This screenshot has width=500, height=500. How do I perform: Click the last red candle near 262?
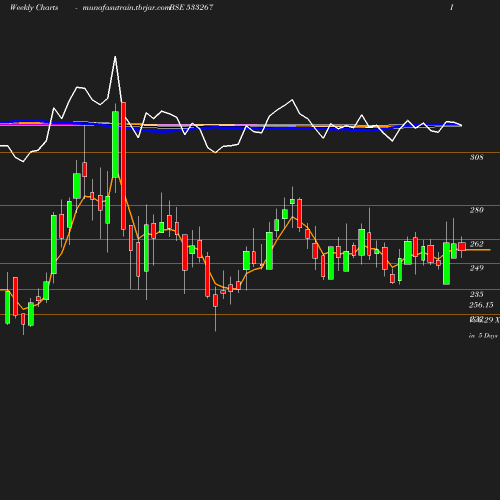(462, 246)
